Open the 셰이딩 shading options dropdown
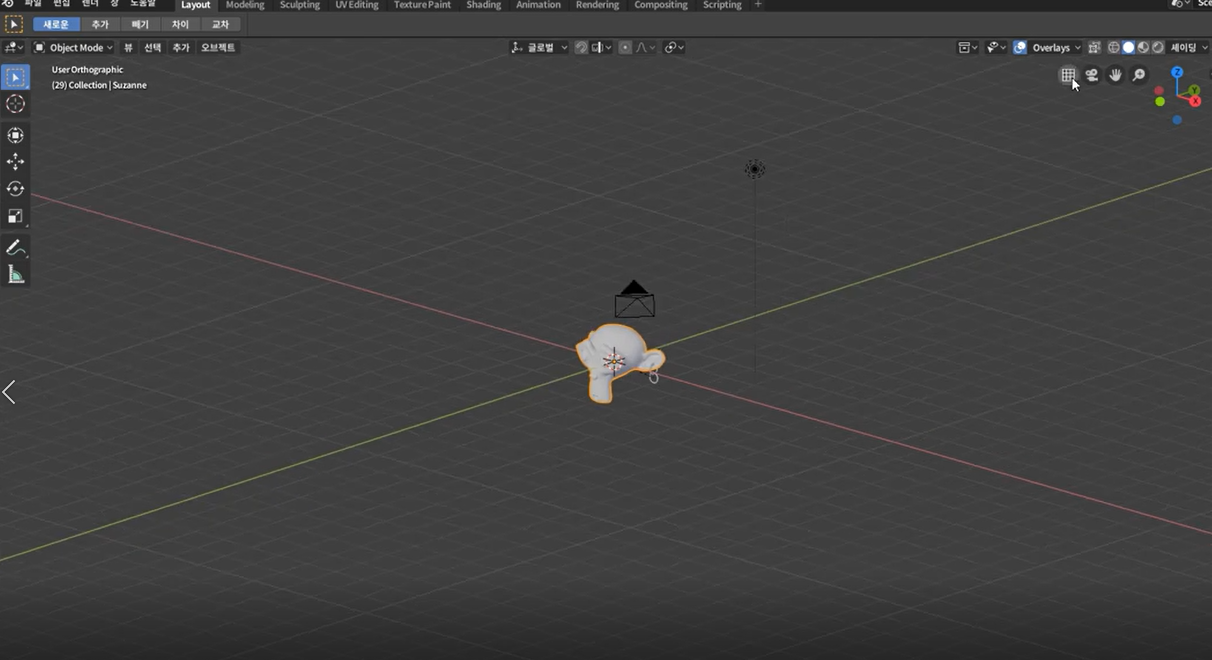The height and width of the screenshot is (660, 1212). coord(1189,47)
